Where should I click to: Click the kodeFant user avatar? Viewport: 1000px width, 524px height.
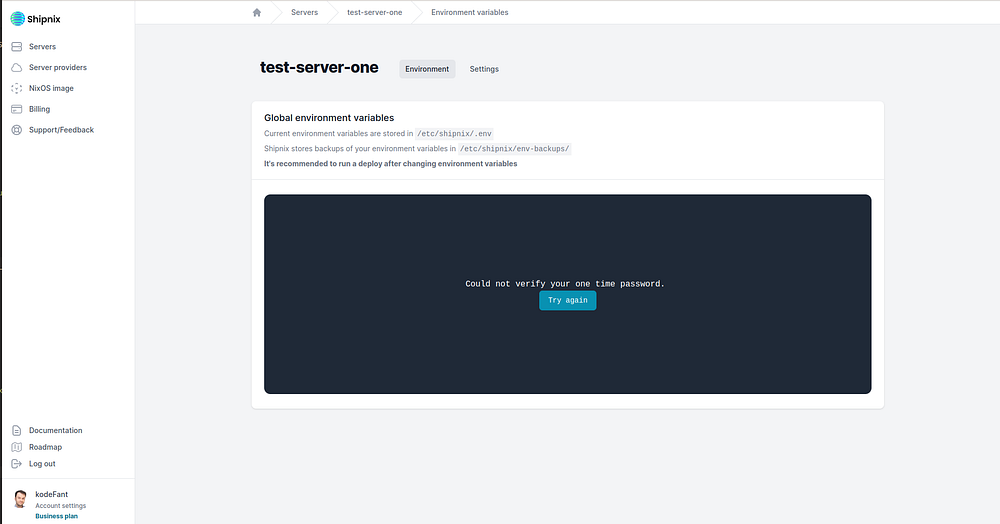(20, 499)
